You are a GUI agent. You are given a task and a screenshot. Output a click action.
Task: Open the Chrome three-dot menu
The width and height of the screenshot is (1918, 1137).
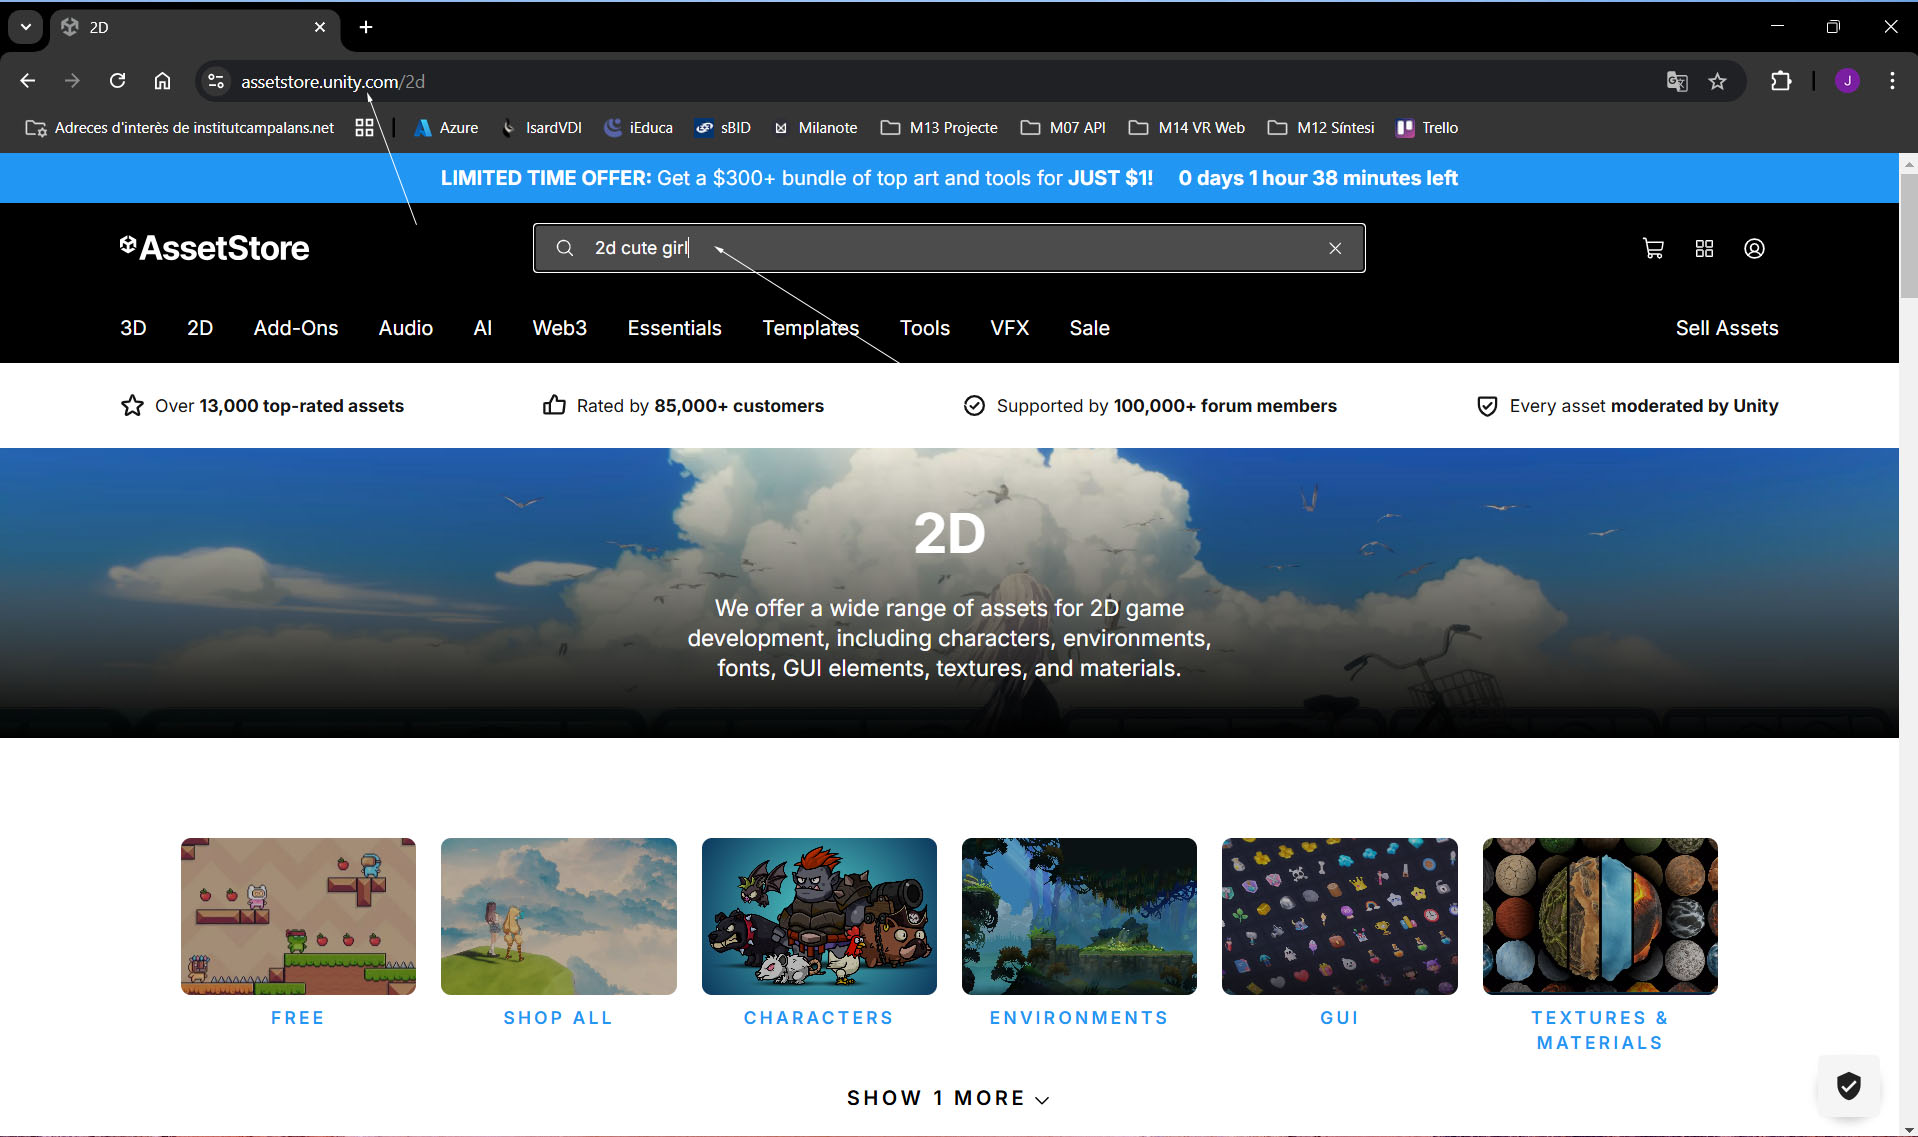click(x=1892, y=82)
